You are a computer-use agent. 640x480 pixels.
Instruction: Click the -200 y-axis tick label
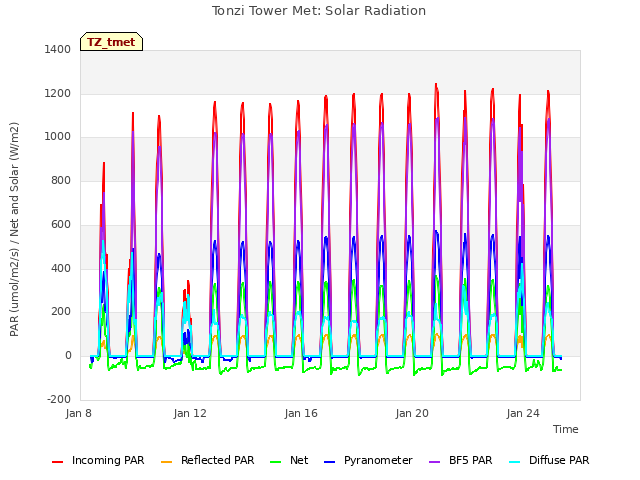tap(59, 399)
